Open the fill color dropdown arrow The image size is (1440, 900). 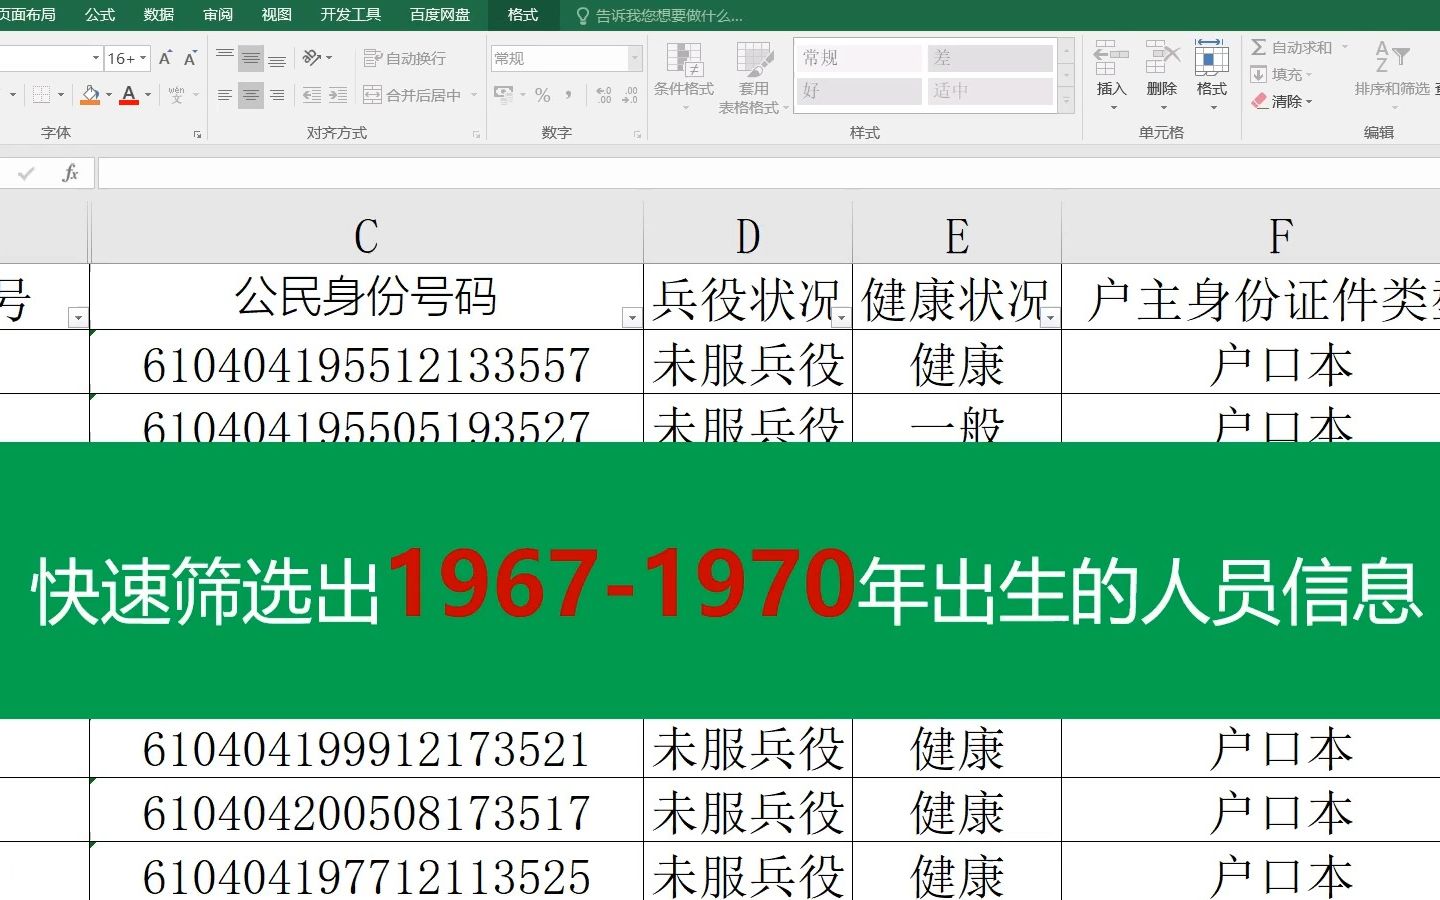click(x=108, y=95)
